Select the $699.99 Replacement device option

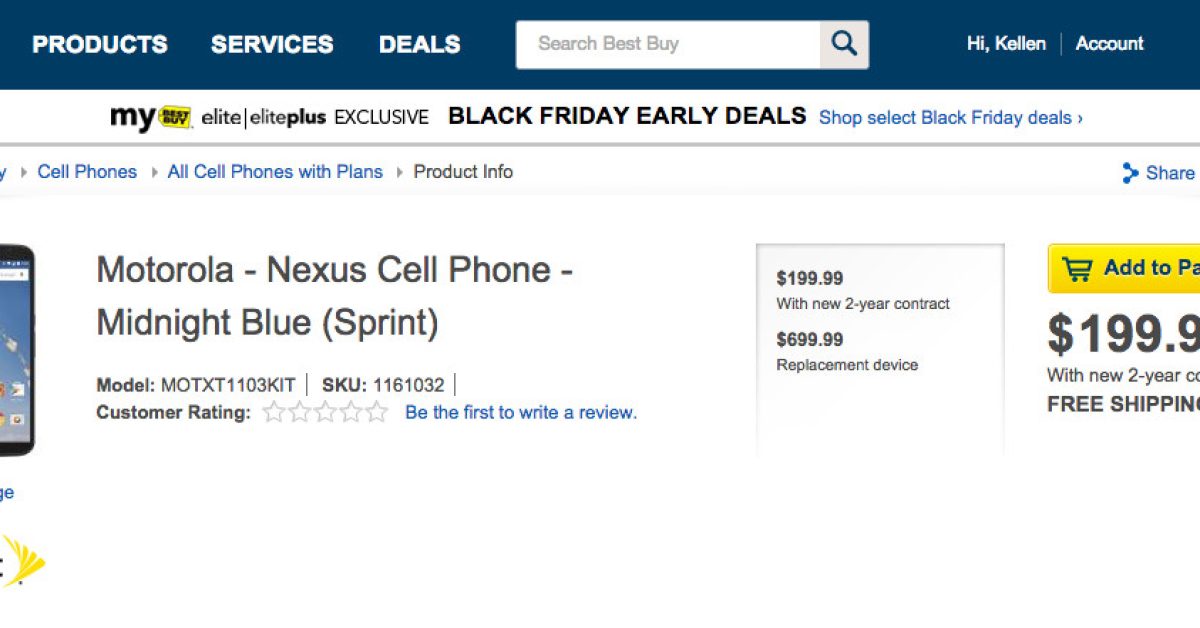click(x=846, y=351)
